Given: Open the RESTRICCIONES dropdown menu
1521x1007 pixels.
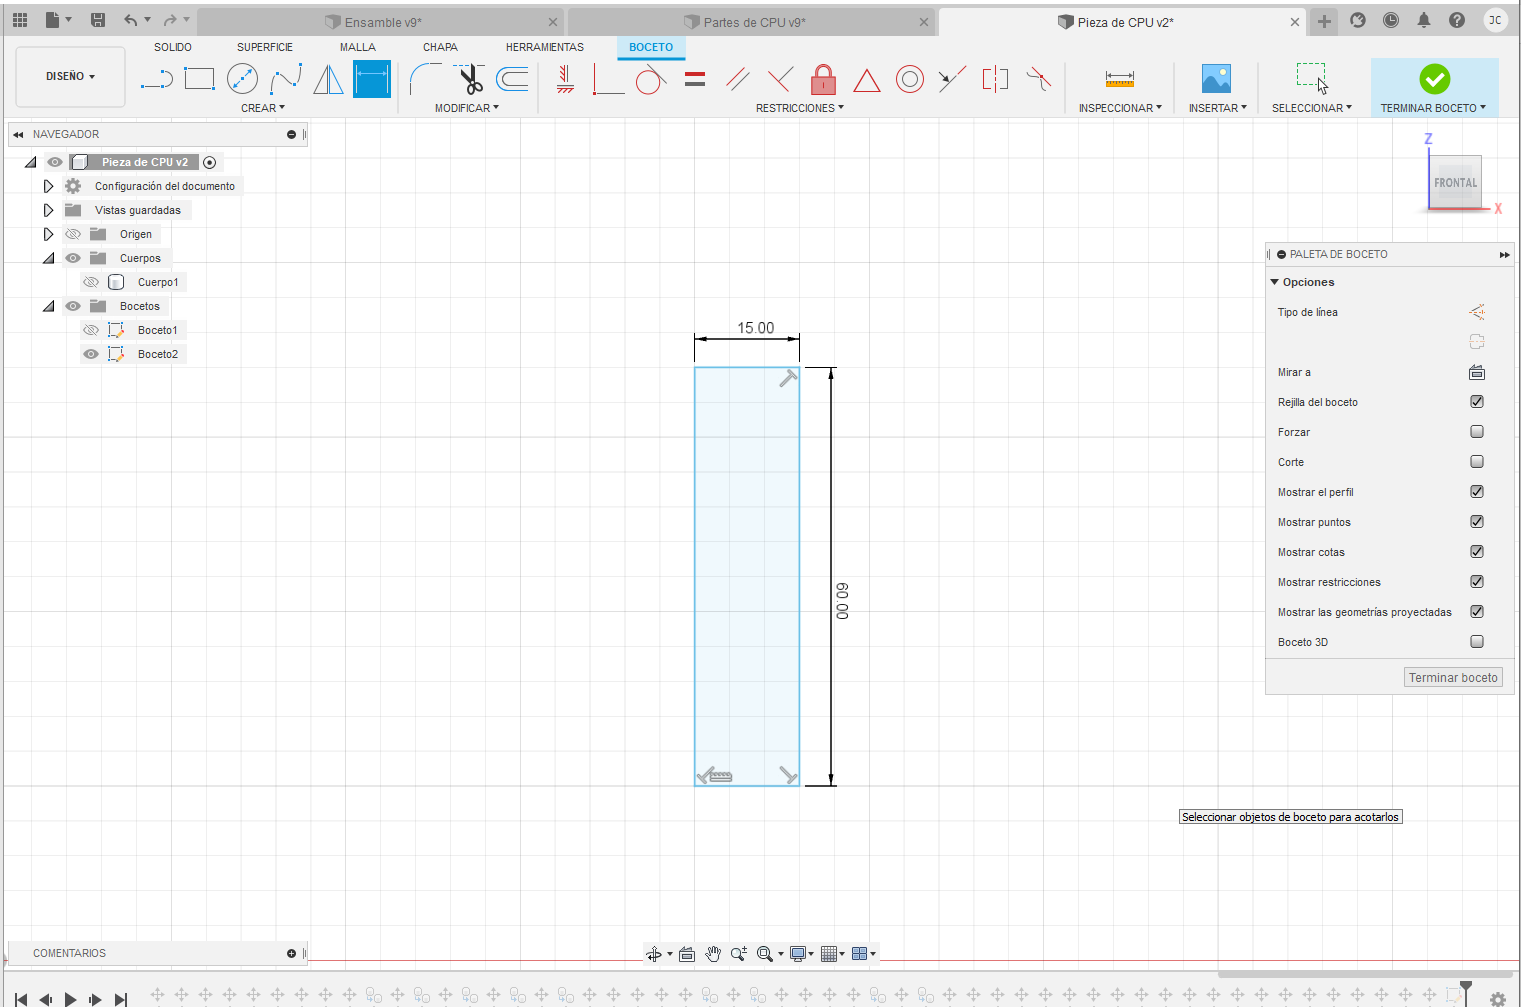Looking at the screenshot, I should (x=800, y=108).
